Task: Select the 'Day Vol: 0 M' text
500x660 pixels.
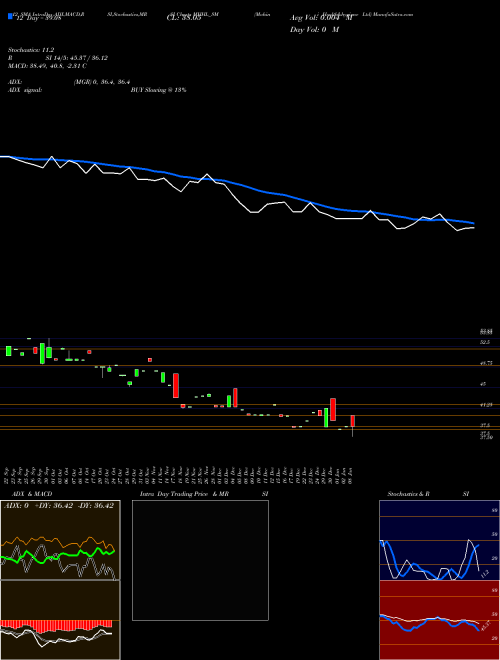Action: click(x=314, y=30)
